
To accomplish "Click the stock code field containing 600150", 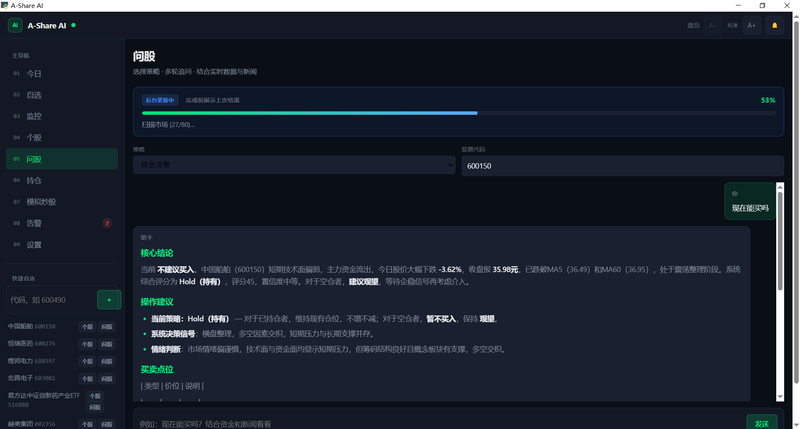I will [622, 166].
